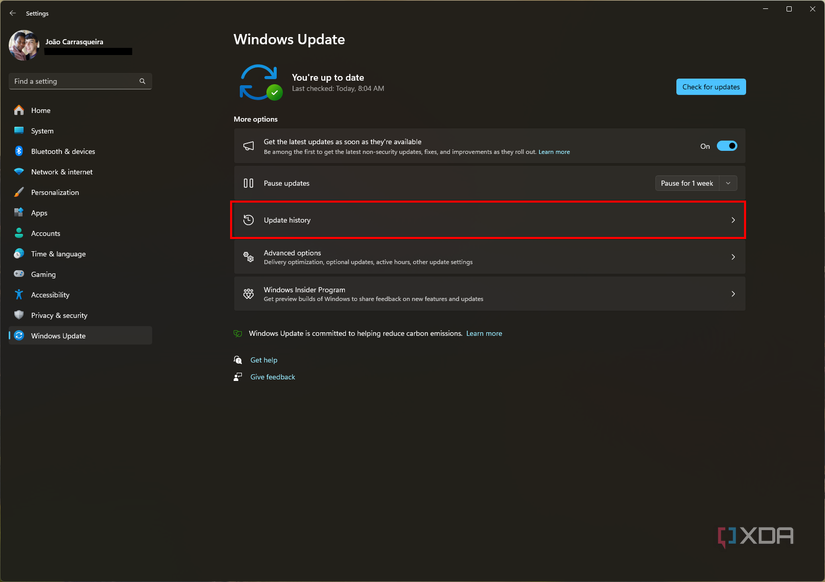Go to Network & internet
The width and height of the screenshot is (825, 582).
click(x=80, y=172)
